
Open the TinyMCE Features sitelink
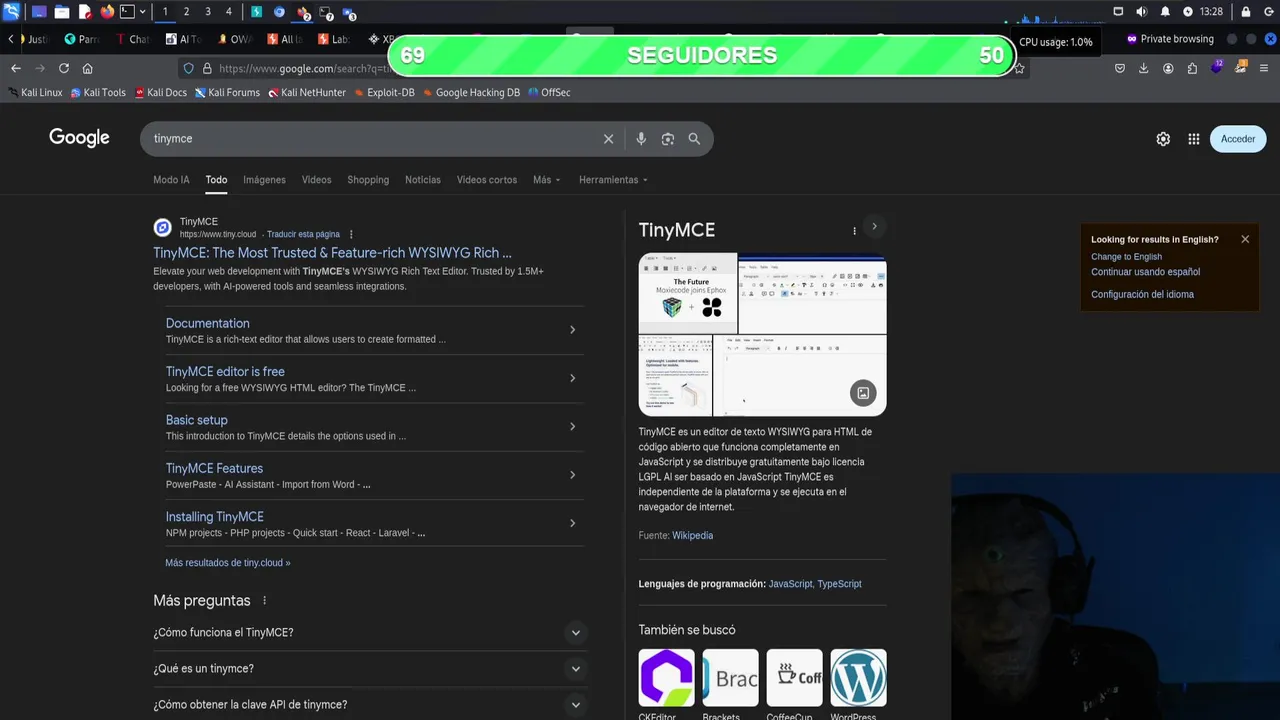214,468
